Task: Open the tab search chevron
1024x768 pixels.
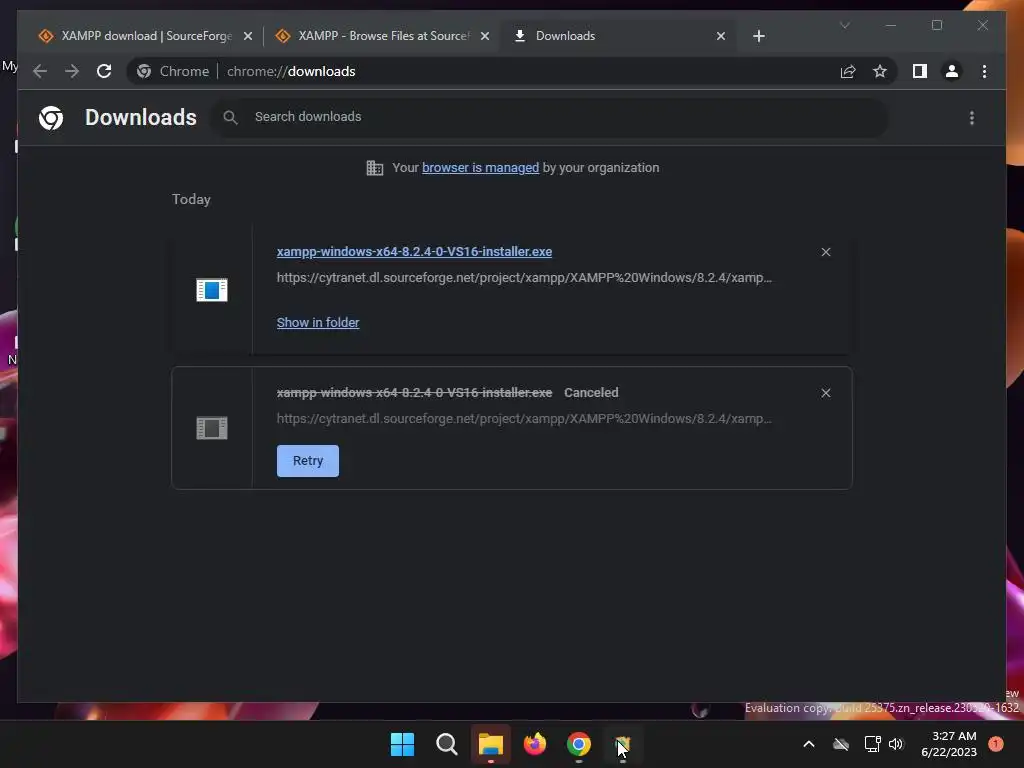Action: pos(844,25)
